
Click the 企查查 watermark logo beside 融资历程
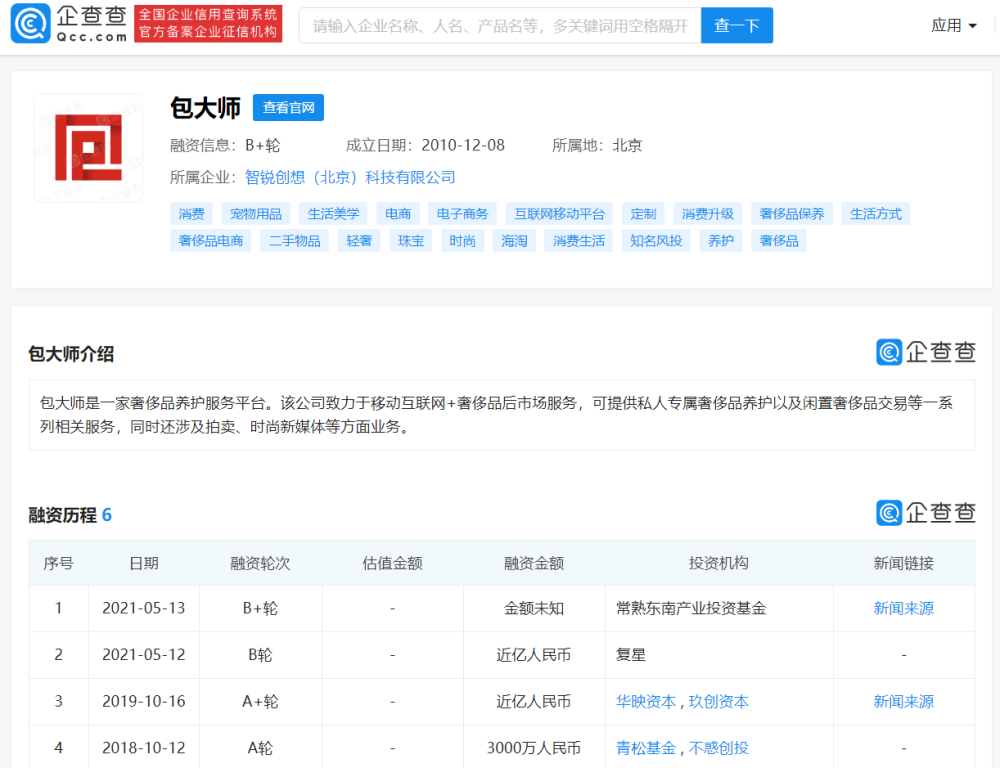tap(925, 513)
